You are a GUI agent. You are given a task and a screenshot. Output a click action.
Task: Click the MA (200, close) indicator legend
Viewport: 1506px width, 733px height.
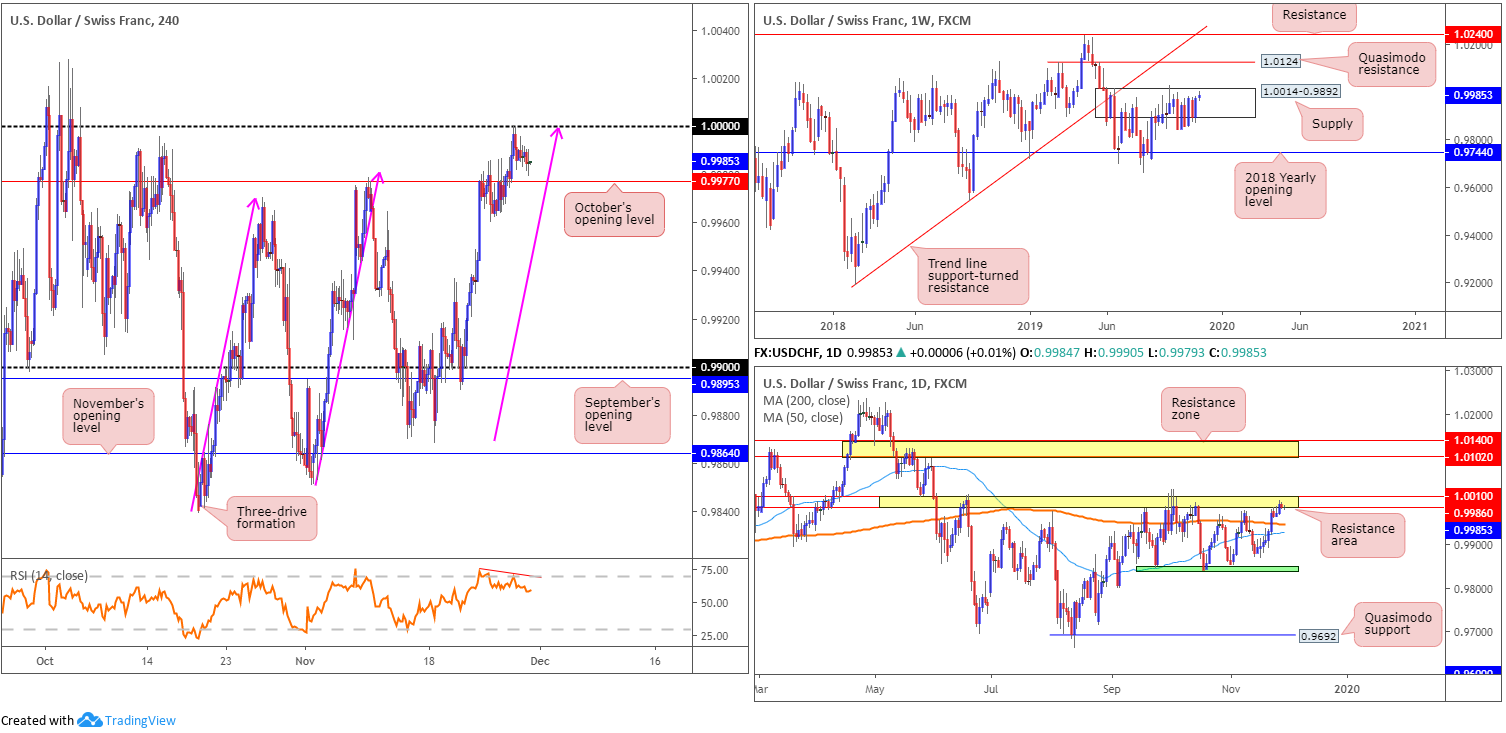(x=804, y=401)
